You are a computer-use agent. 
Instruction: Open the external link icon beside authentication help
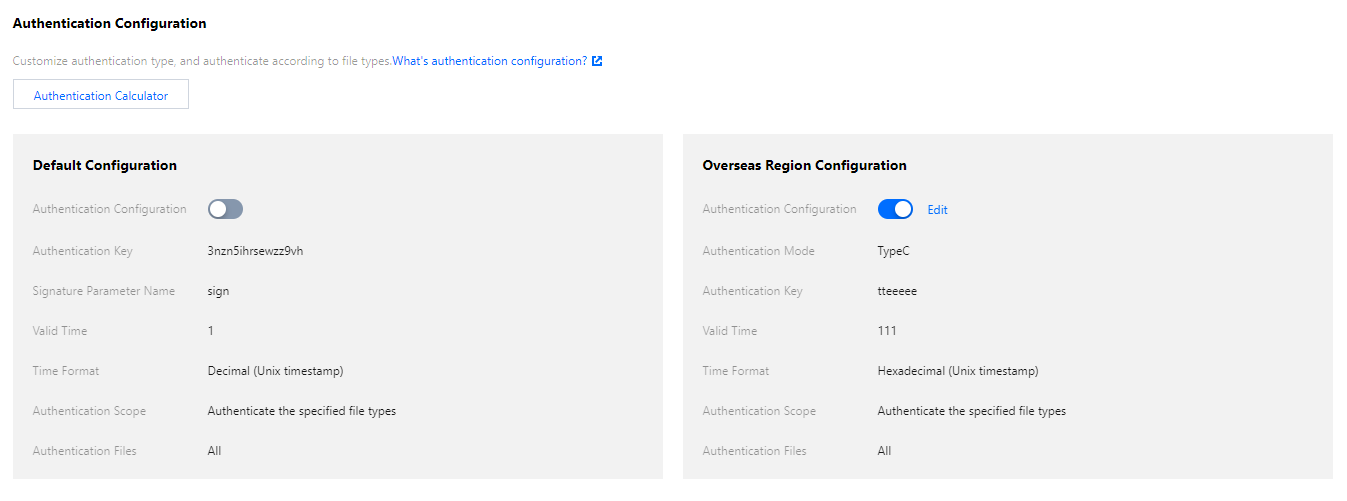[x=597, y=61]
